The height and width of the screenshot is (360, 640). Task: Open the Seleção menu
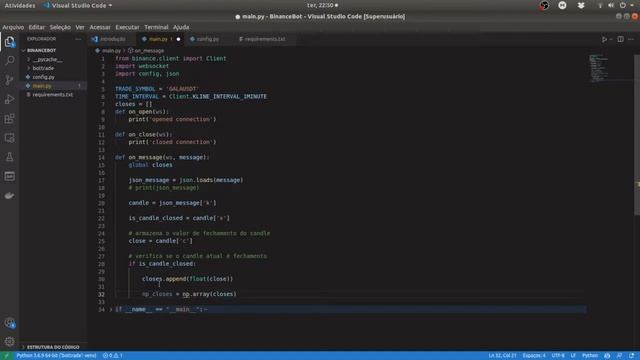point(60,27)
